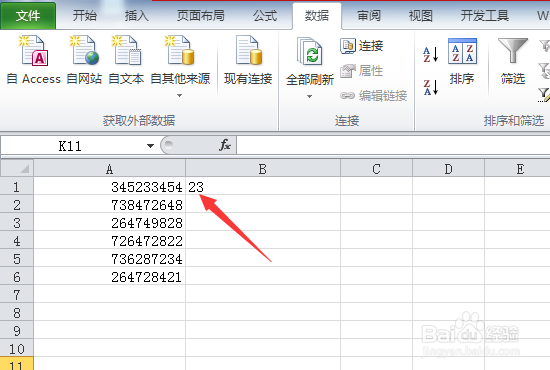Viewport: 550px width, 370px height.
Task: Select row 2 header
Action: pos(17,204)
